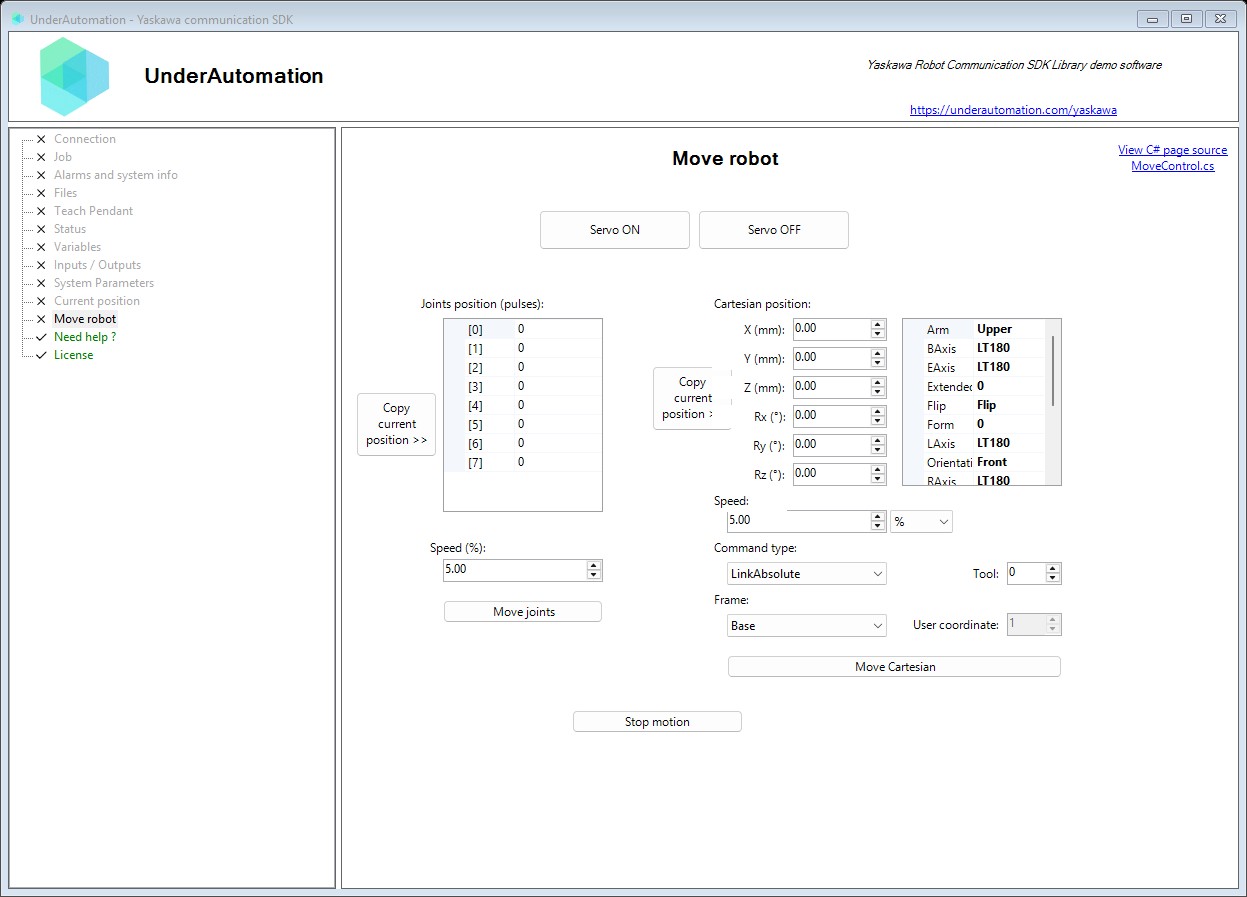Viewport: 1247px width, 897px height.
Task: Click the Move joints button
Action: (x=523, y=612)
